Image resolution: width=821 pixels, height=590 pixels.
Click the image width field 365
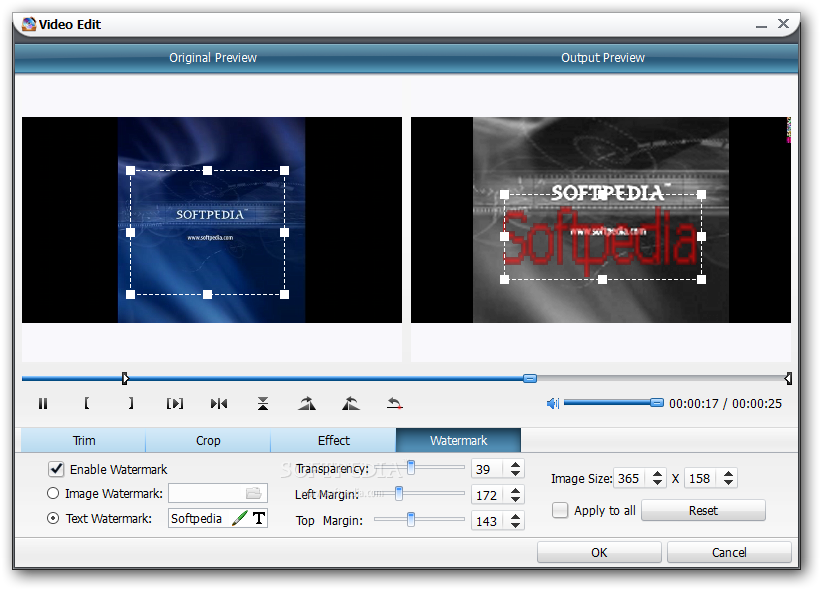click(630, 478)
